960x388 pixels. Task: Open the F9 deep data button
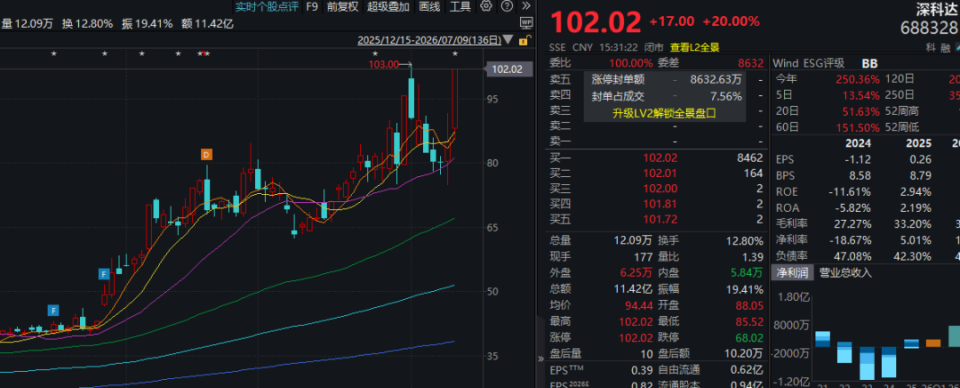[x=312, y=7]
